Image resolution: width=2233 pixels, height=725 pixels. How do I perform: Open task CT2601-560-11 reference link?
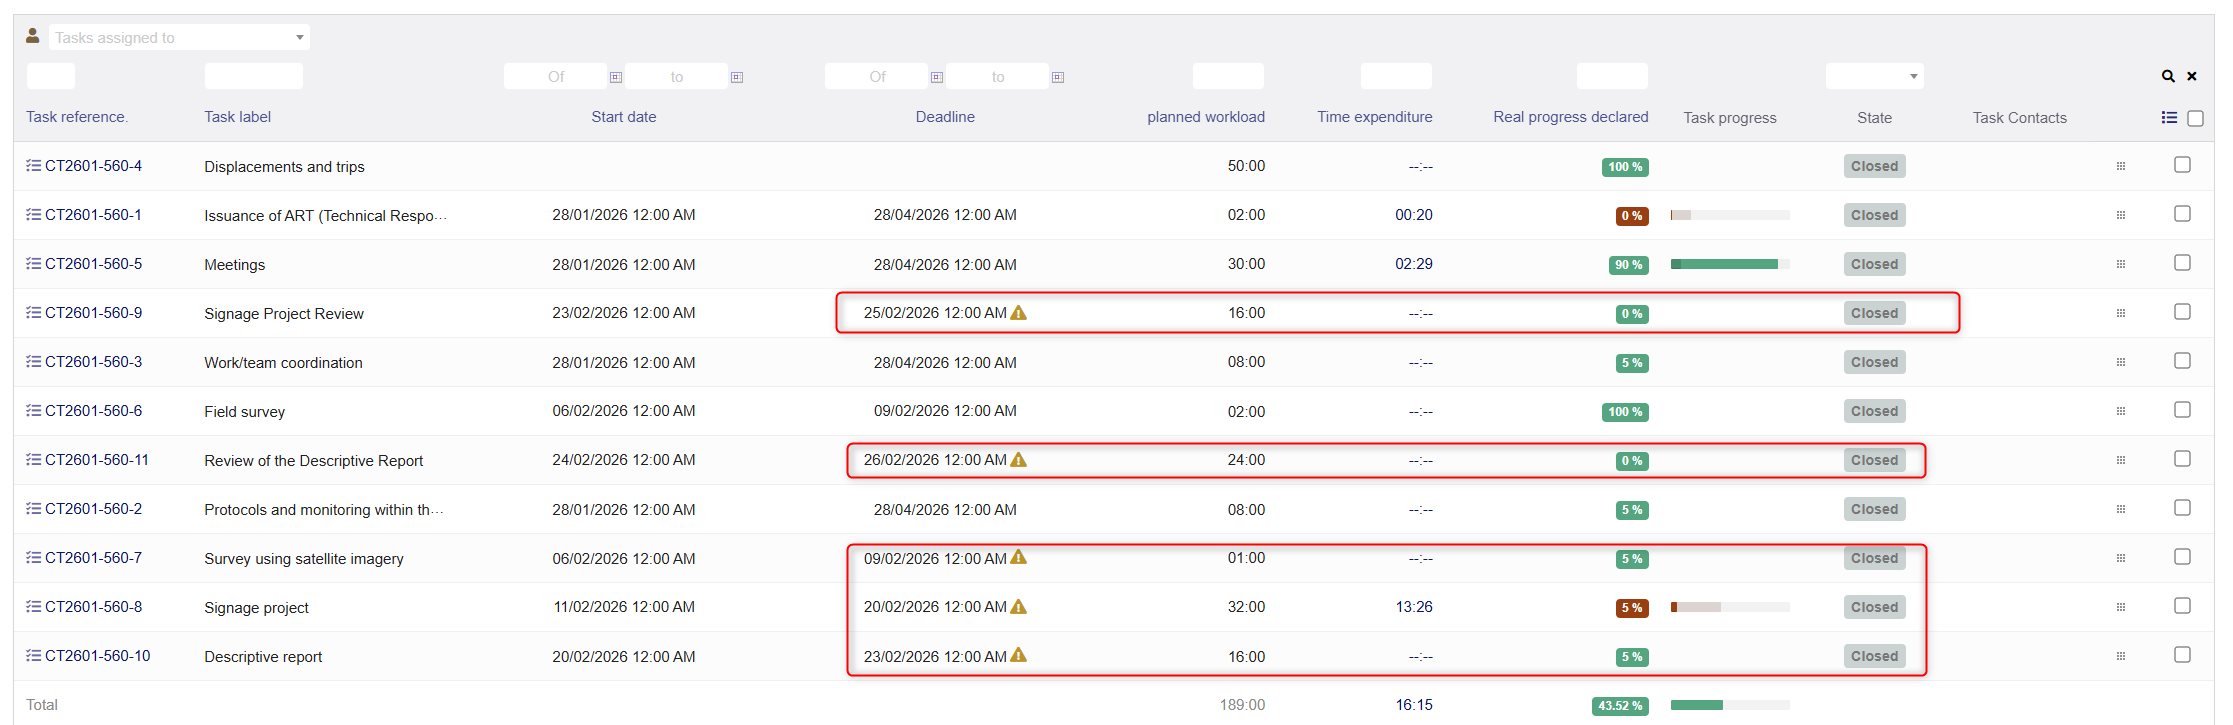[96, 460]
